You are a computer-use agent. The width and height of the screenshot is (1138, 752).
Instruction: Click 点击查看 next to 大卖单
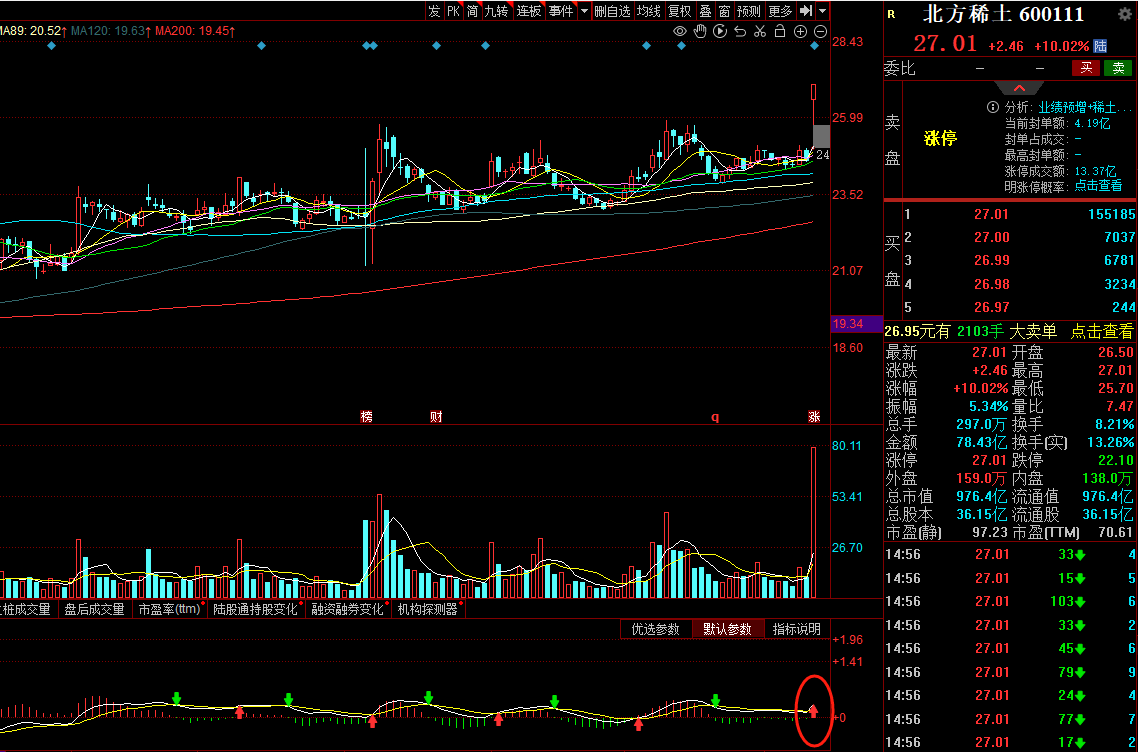click(x=1102, y=332)
